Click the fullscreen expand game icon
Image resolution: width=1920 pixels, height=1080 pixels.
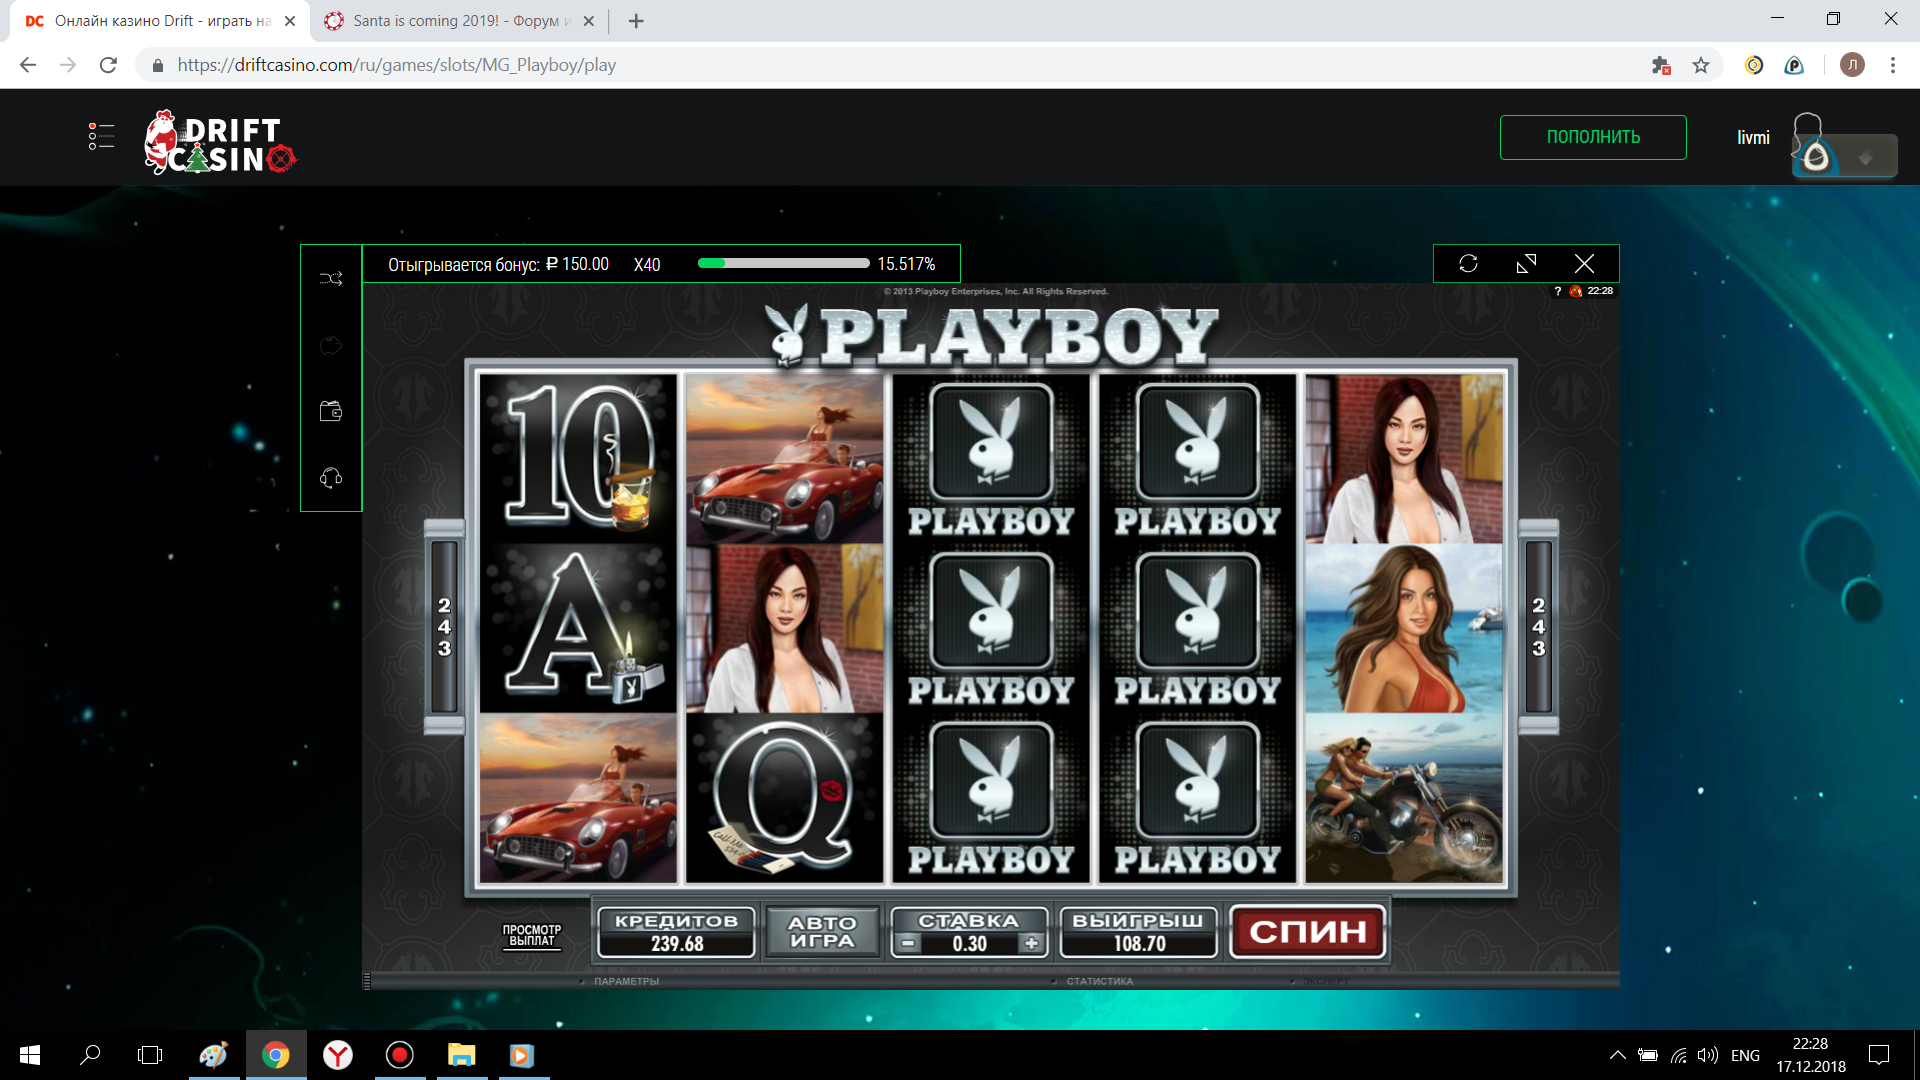1526,263
